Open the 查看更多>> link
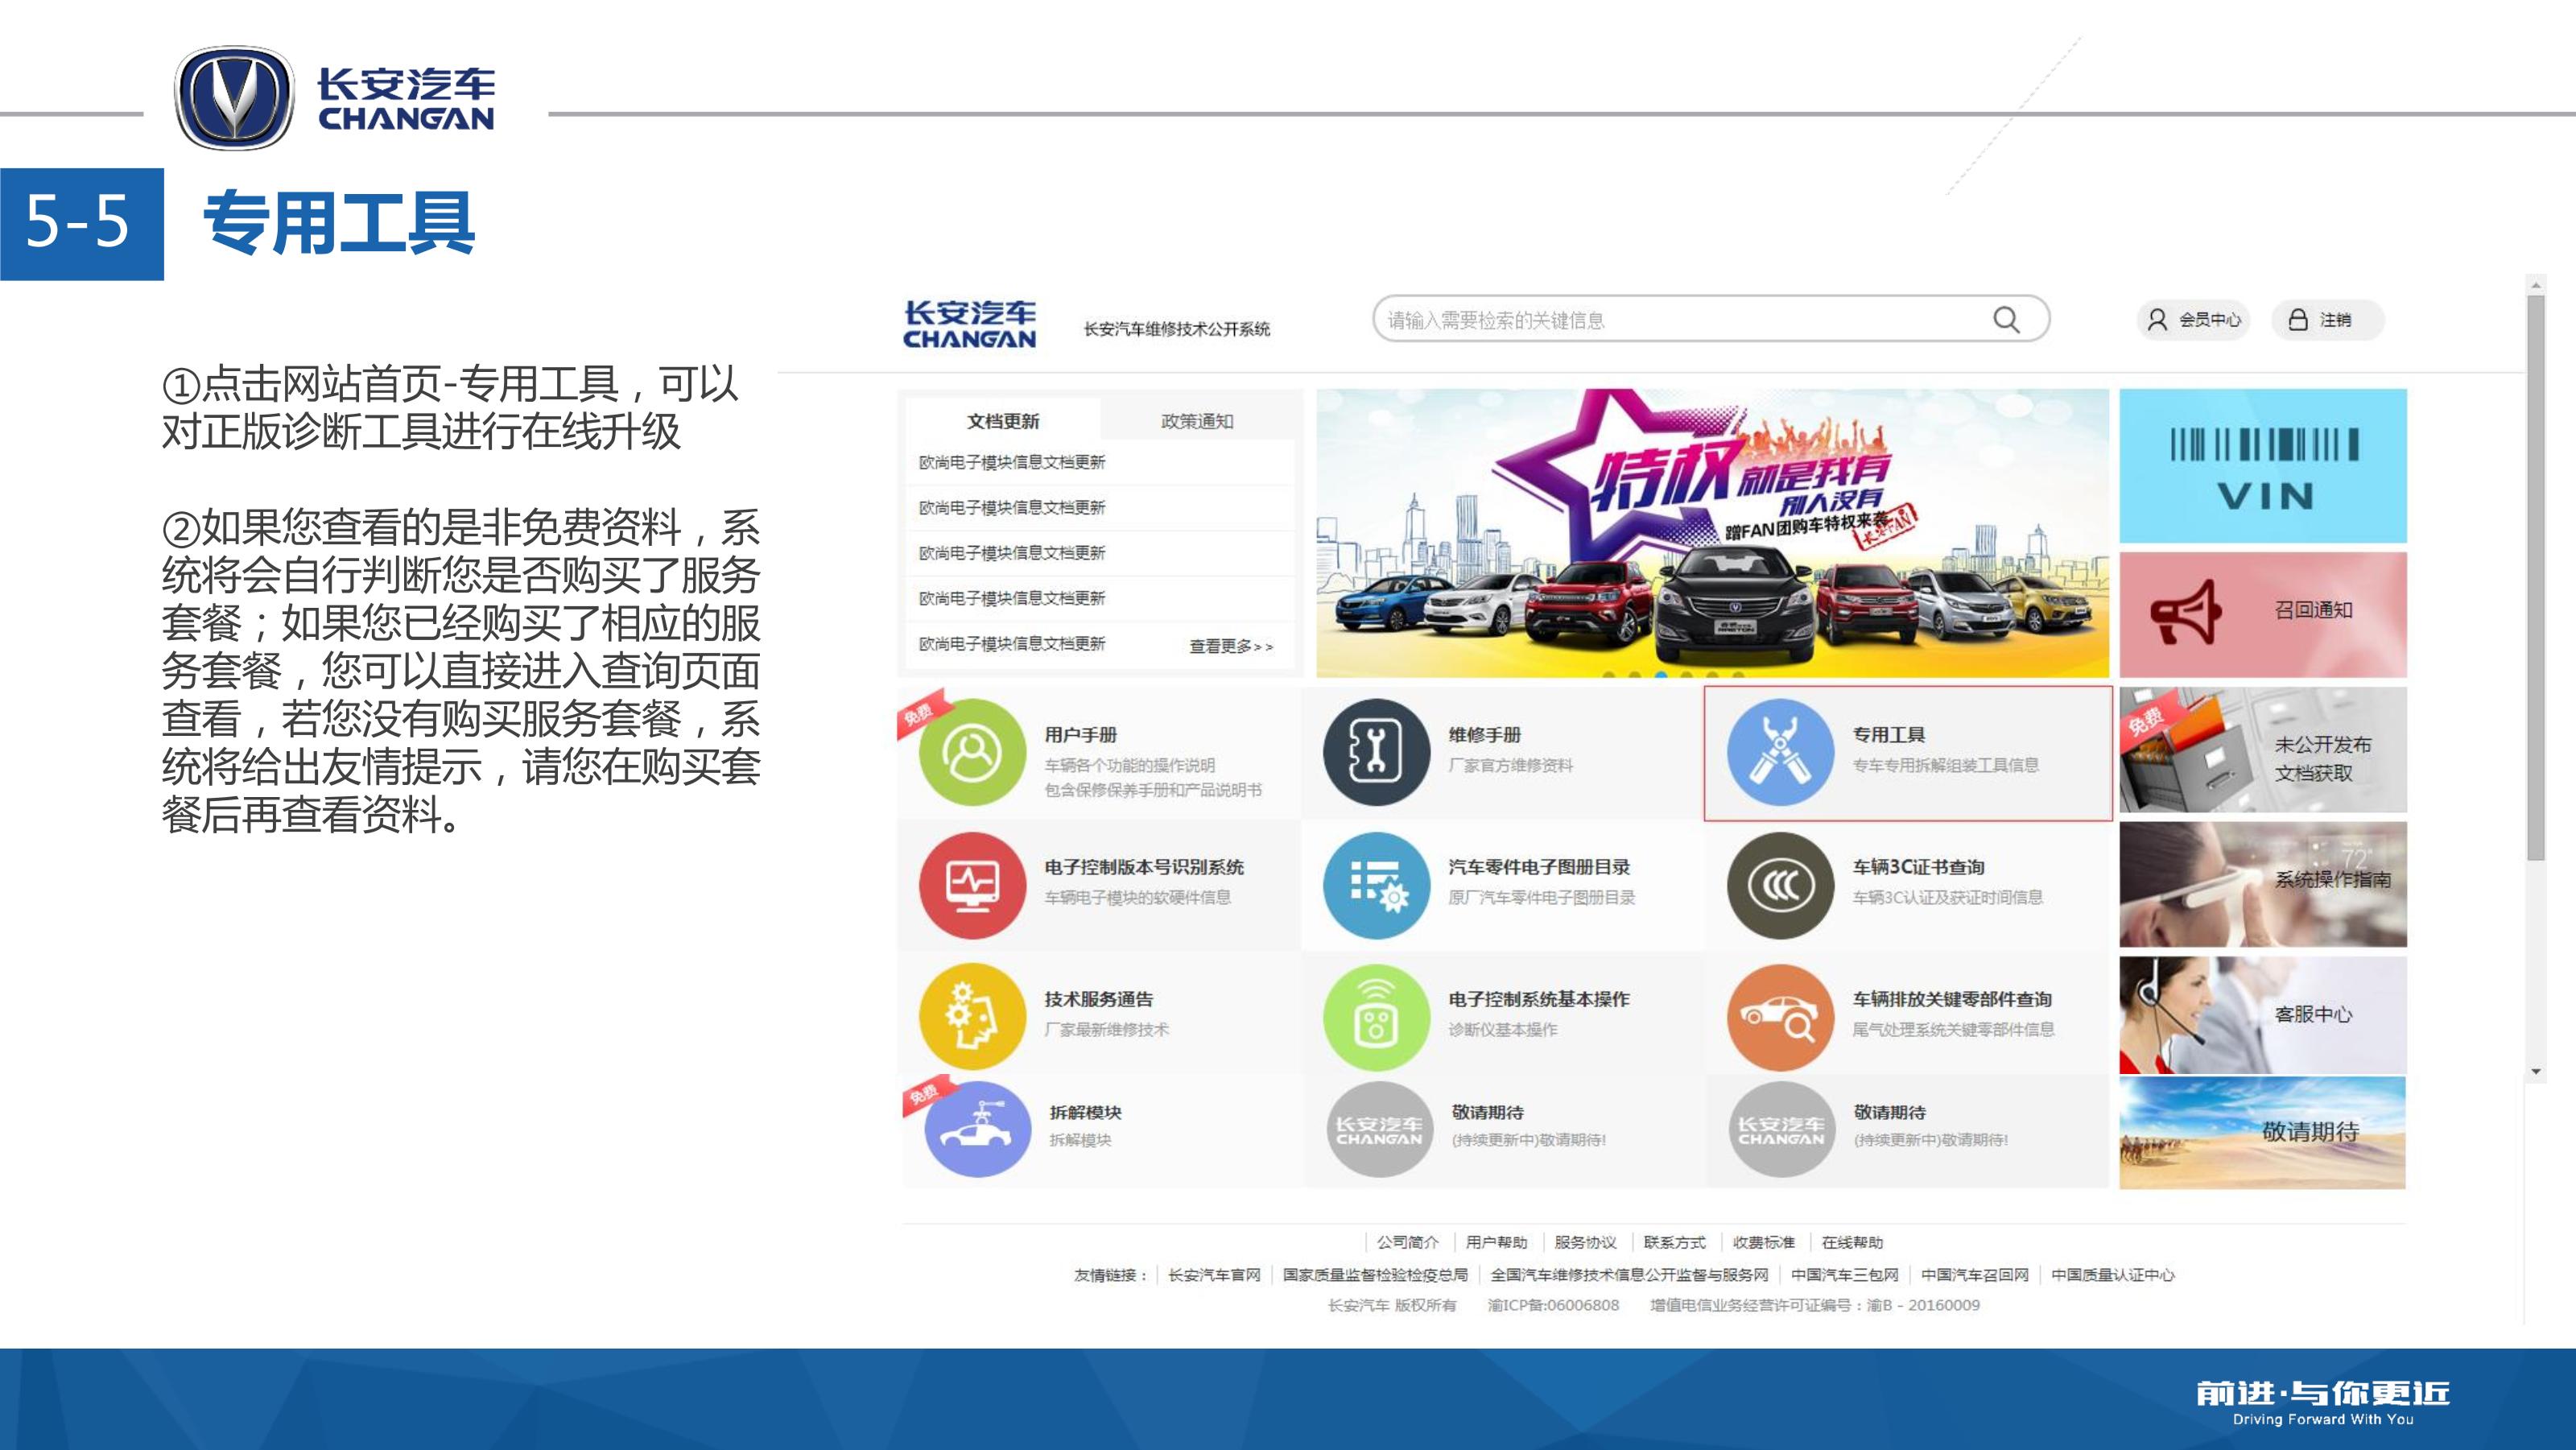 coord(1230,646)
